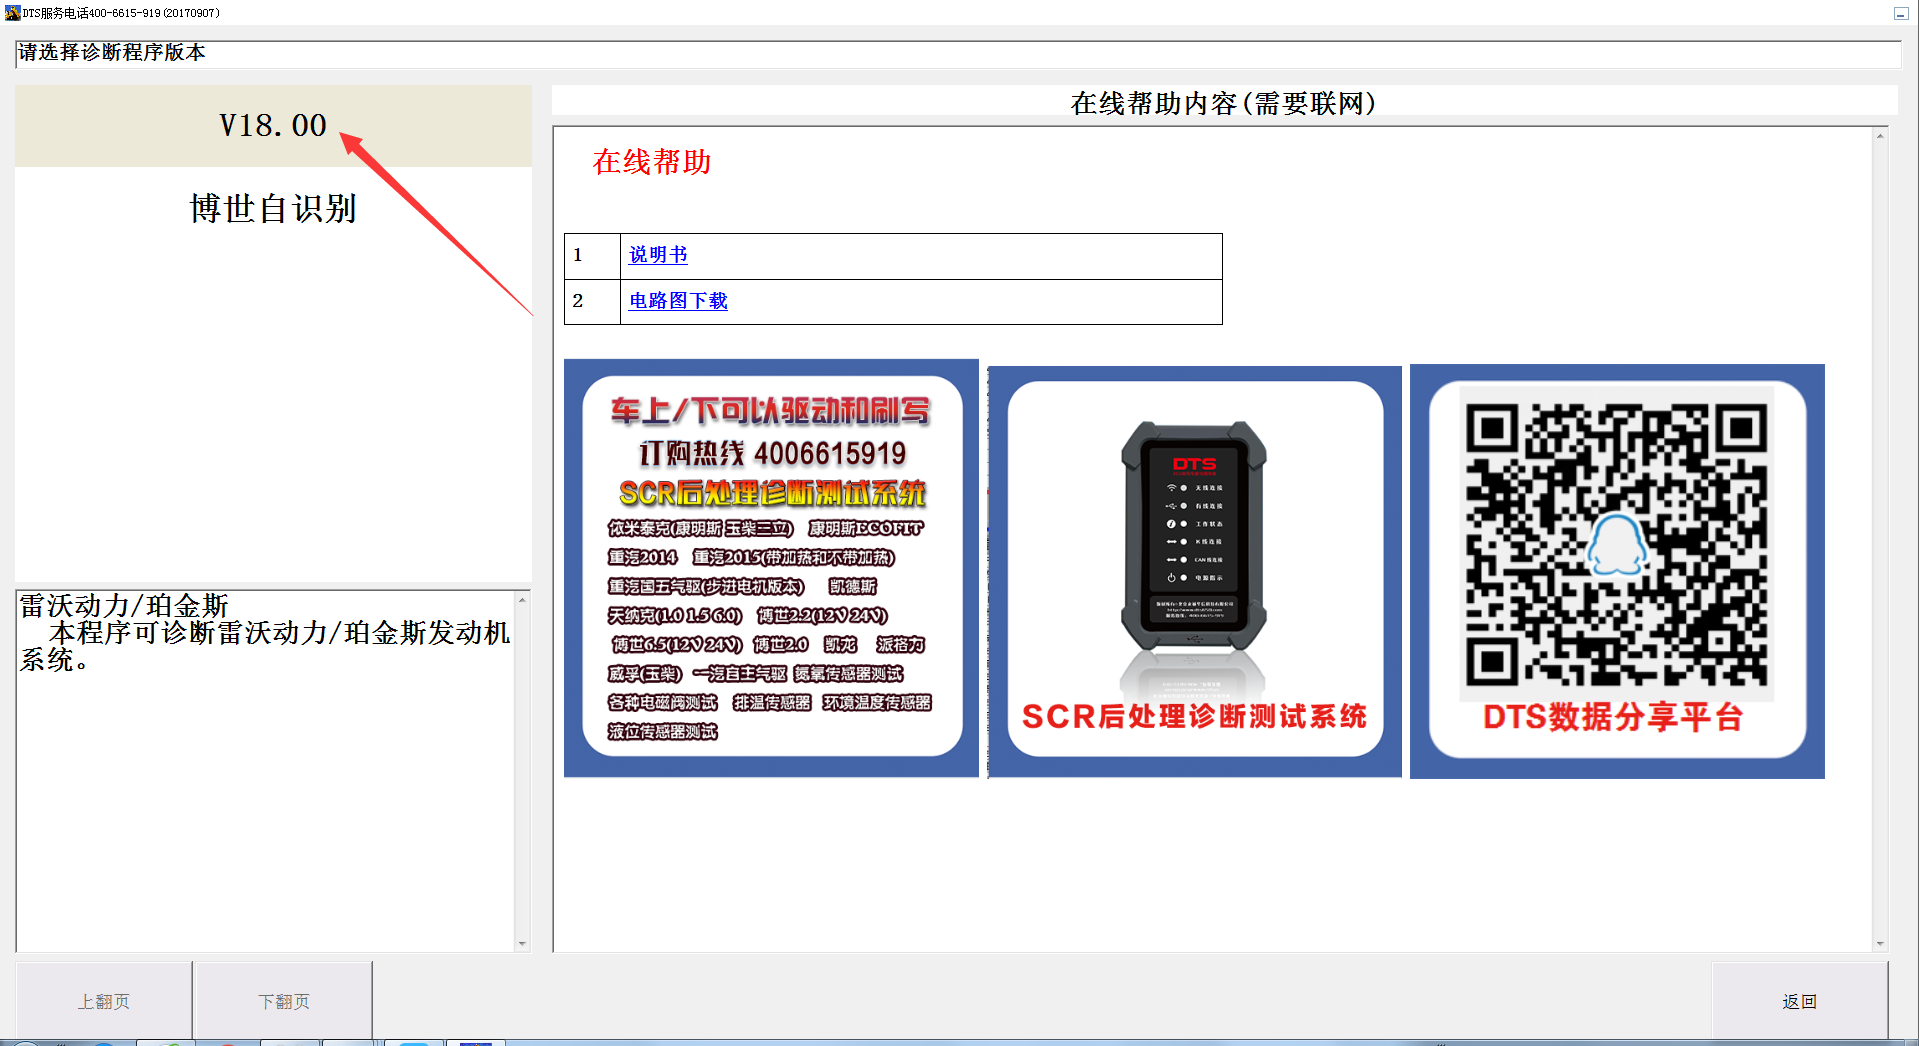Minimize the DTS window
Screen dimensions: 1919x1046
[x=1901, y=13]
